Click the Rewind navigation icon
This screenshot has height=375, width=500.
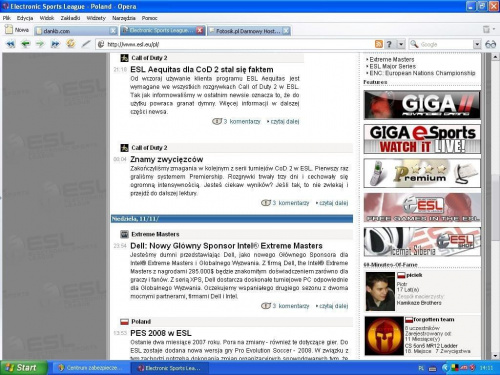[11, 44]
